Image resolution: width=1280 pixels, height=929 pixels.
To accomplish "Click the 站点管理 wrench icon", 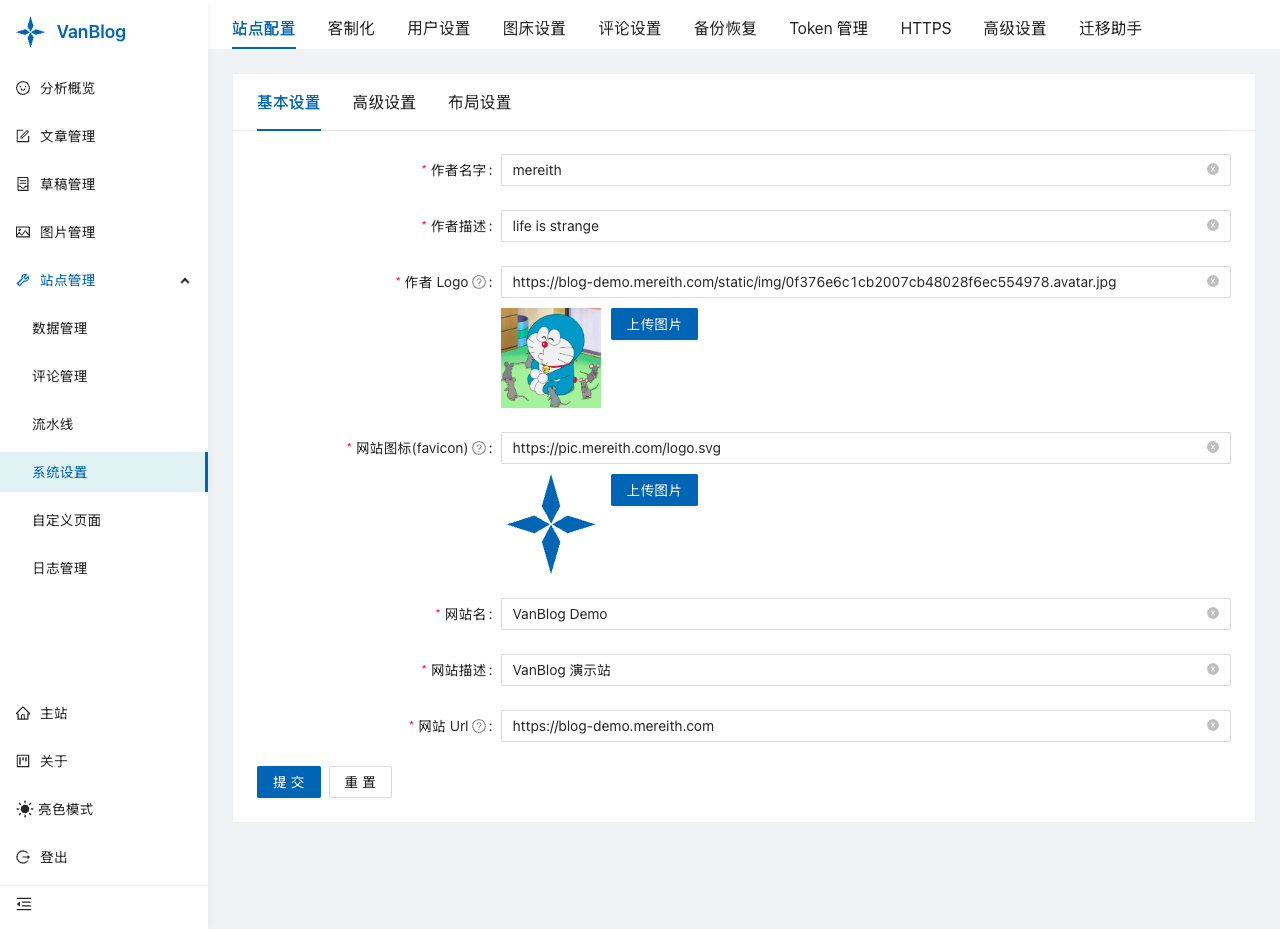I will (x=23, y=280).
